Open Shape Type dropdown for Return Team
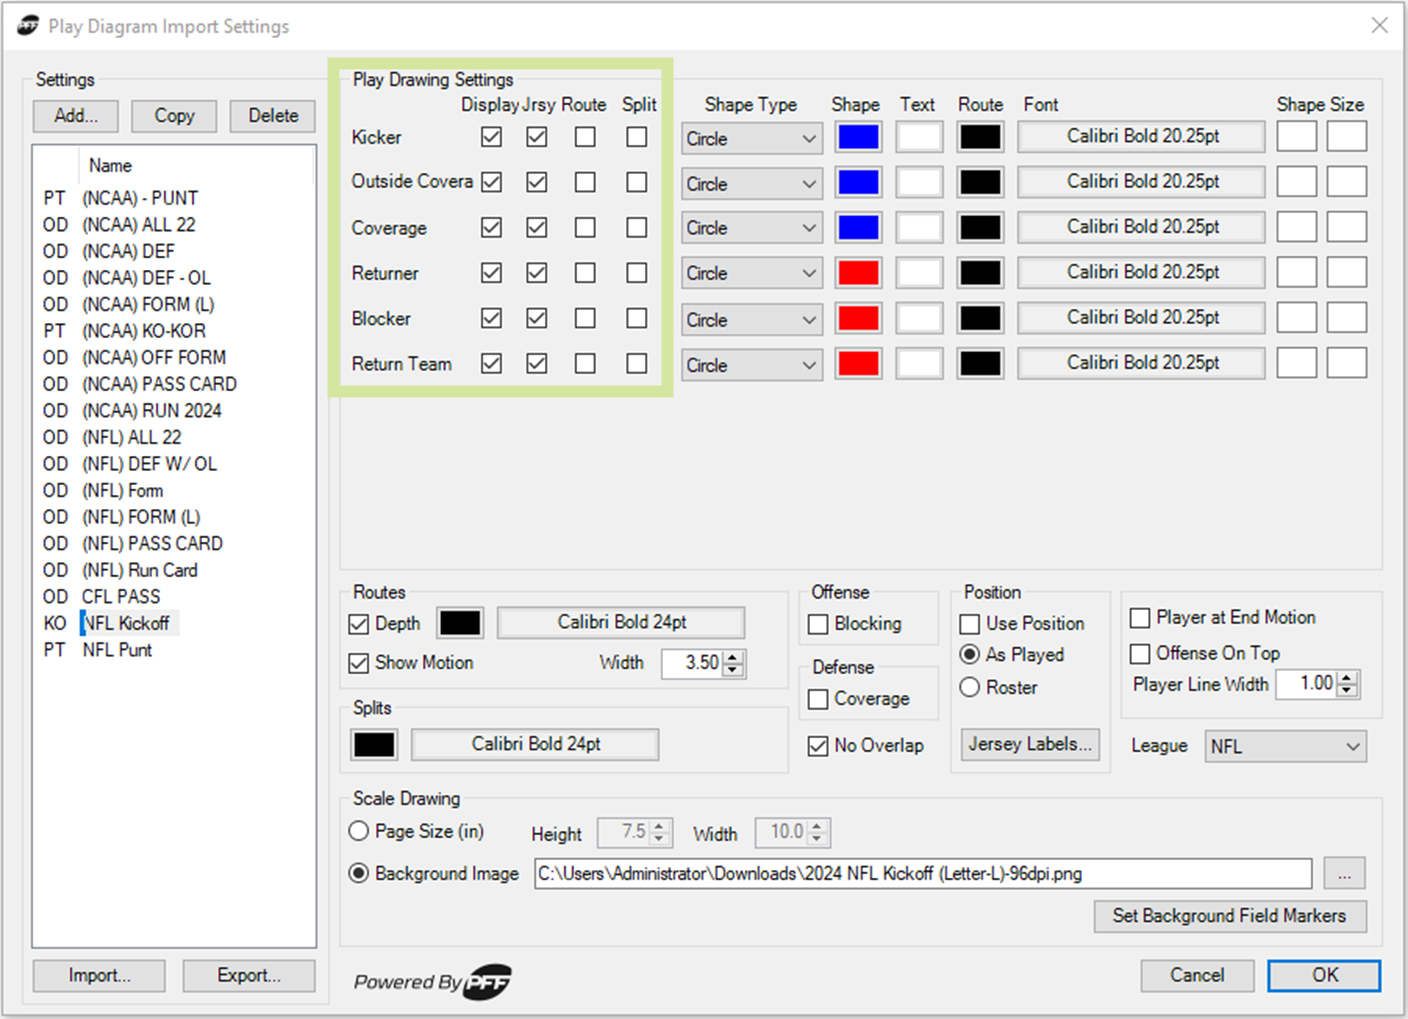Image resolution: width=1408 pixels, height=1019 pixels. click(x=752, y=366)
